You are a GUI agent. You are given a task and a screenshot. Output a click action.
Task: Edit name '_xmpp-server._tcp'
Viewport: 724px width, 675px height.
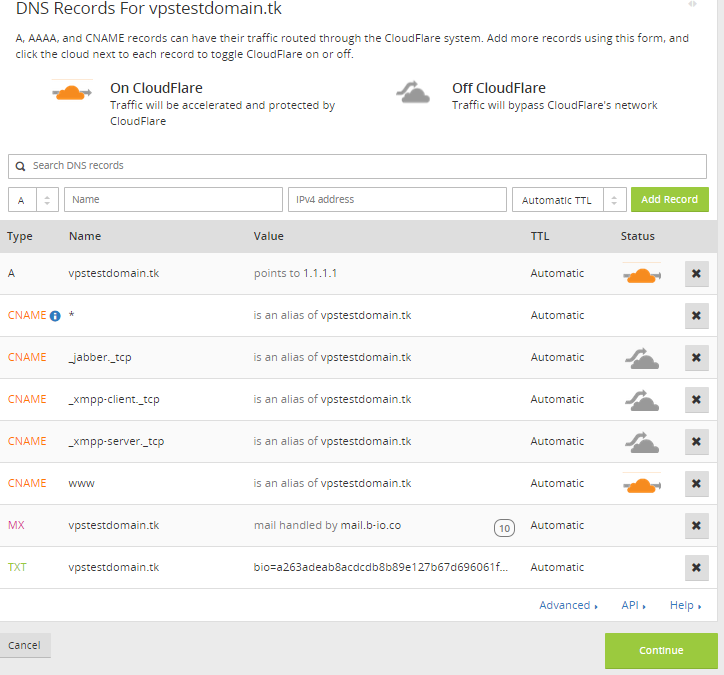coord(116,441)
